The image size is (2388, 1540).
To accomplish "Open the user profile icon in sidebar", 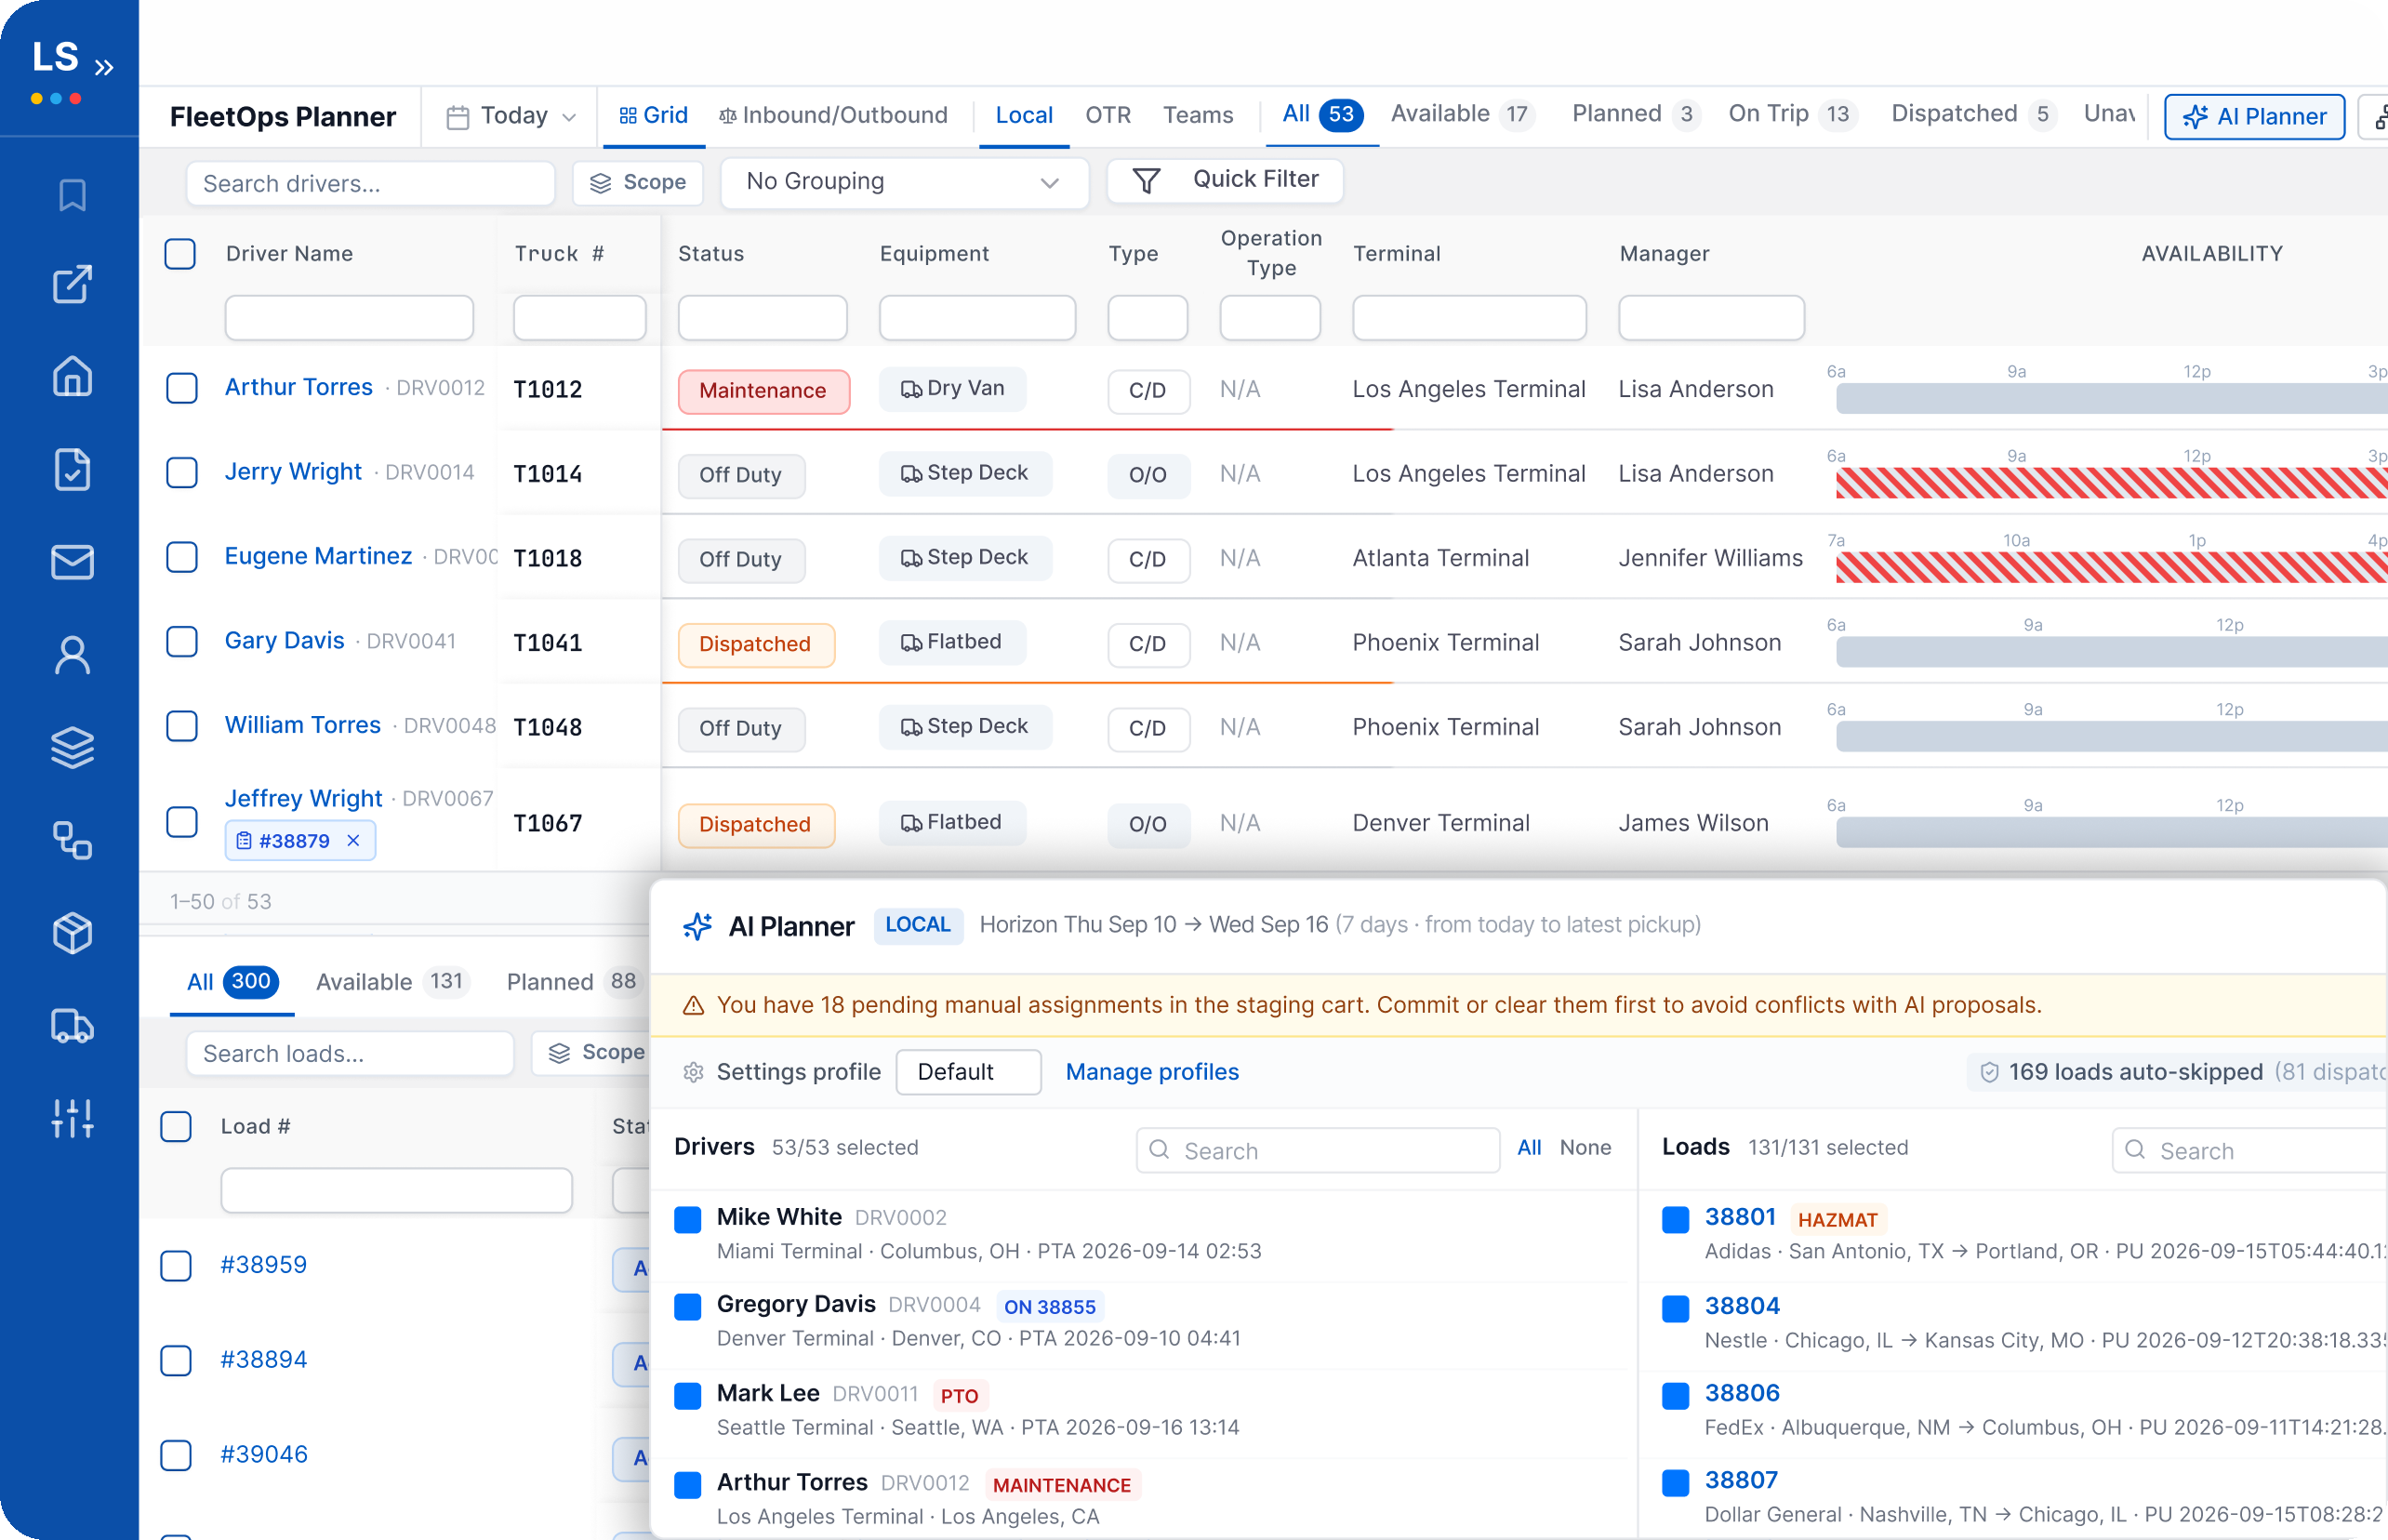I will click(72, 655).
